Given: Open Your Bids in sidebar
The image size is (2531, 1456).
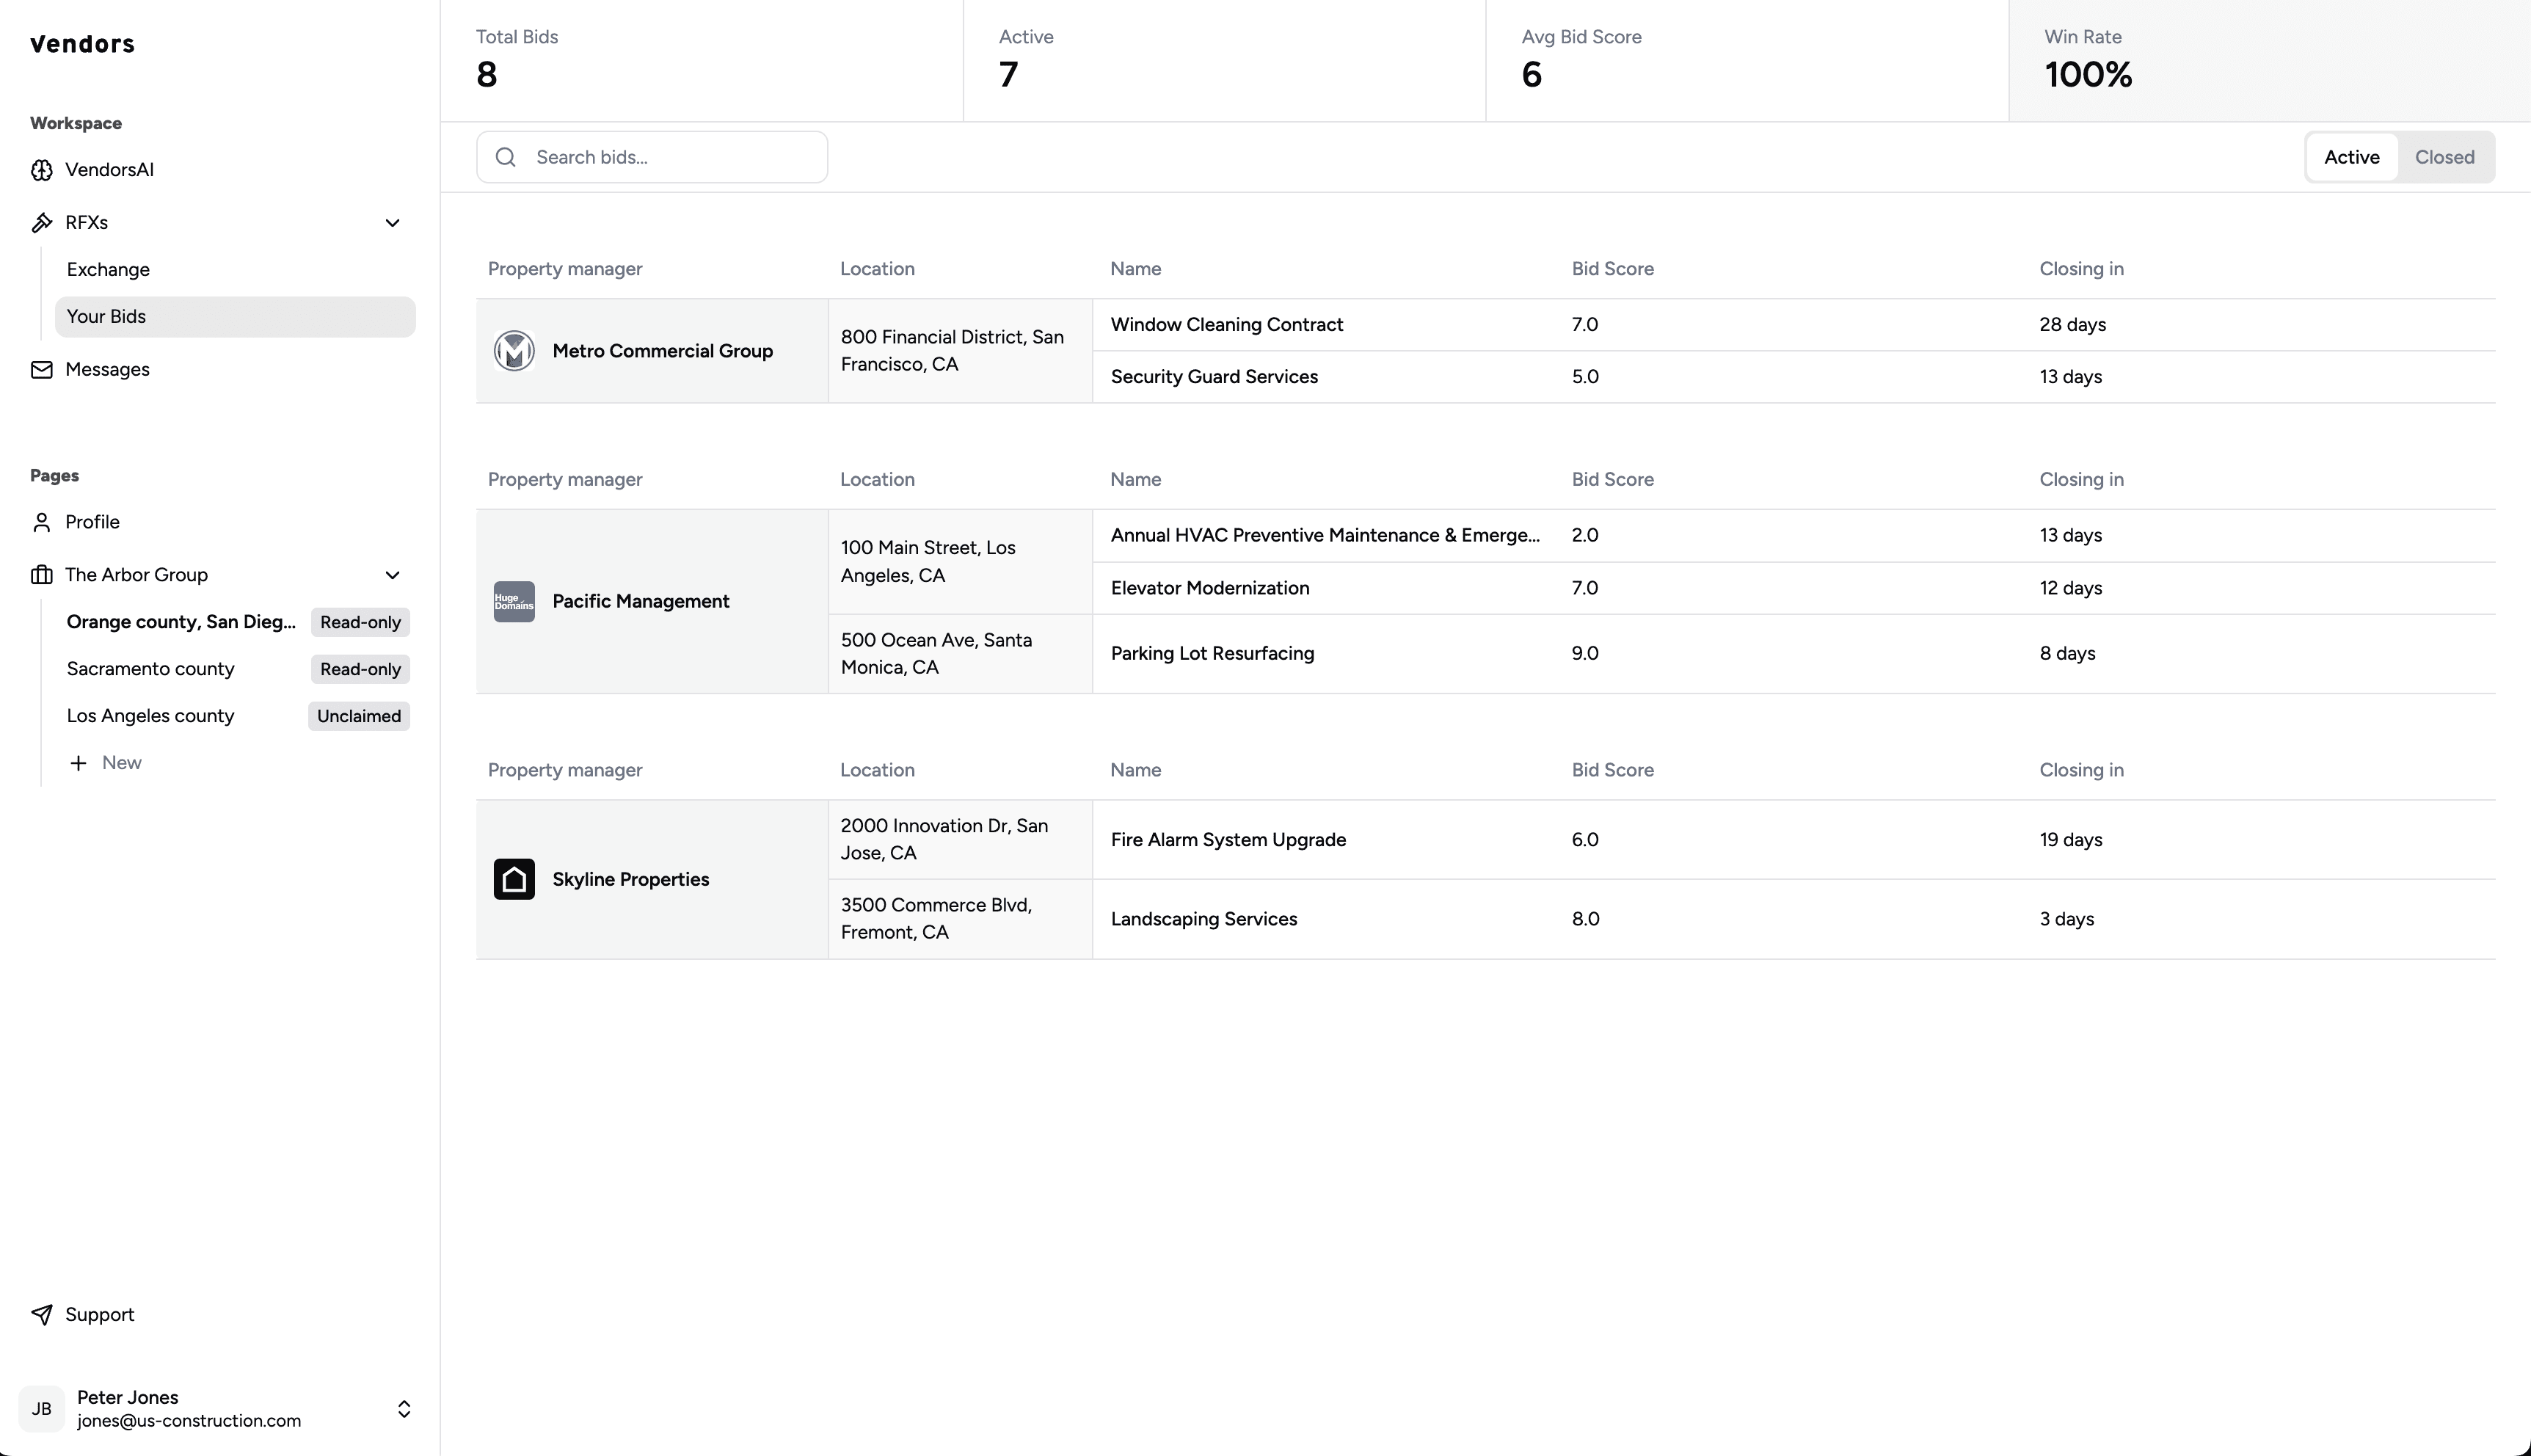Looking at the screenshot, I should [106, 317].
